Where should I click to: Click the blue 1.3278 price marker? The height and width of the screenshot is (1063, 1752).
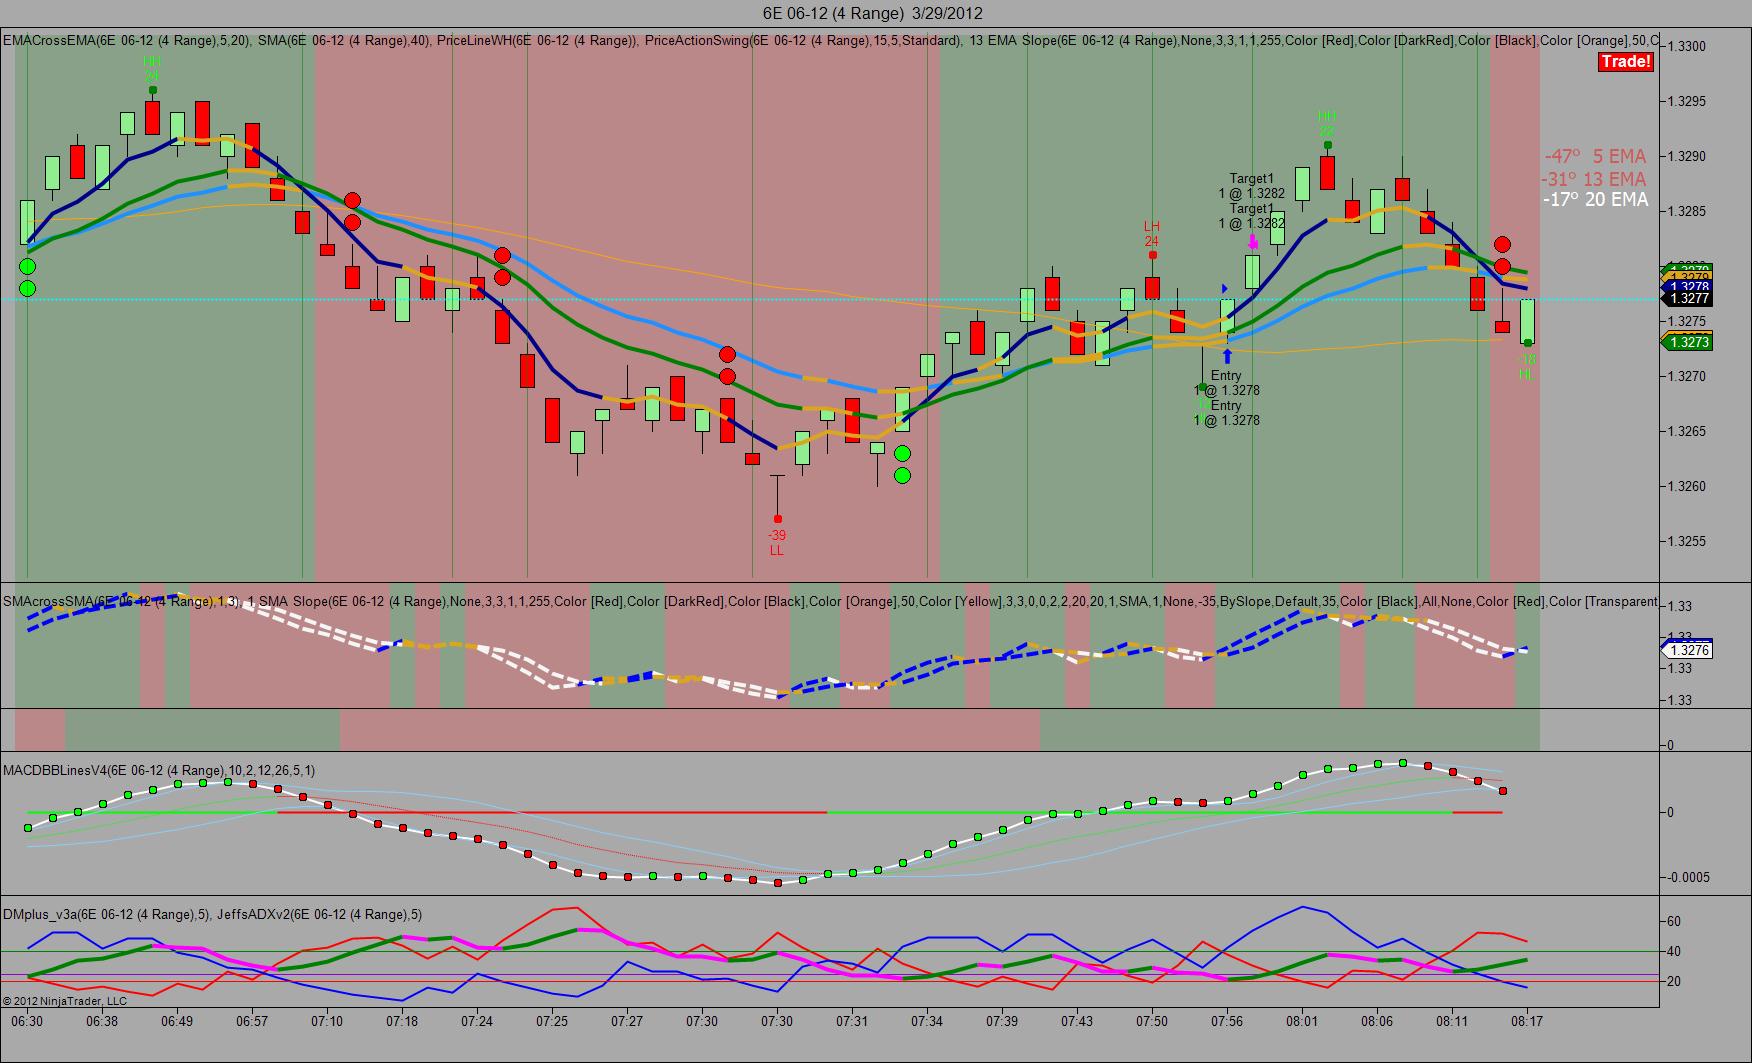(x=1687, y=286)
